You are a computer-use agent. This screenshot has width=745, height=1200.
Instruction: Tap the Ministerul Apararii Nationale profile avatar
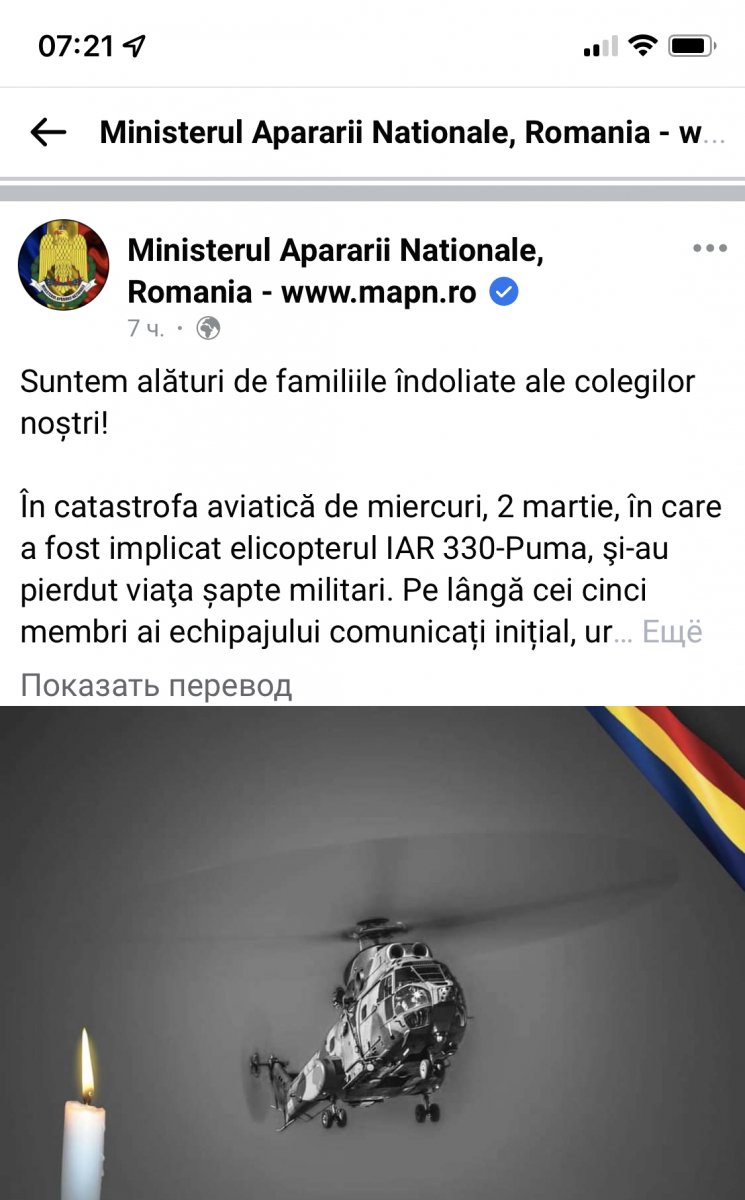pos(63,265)
